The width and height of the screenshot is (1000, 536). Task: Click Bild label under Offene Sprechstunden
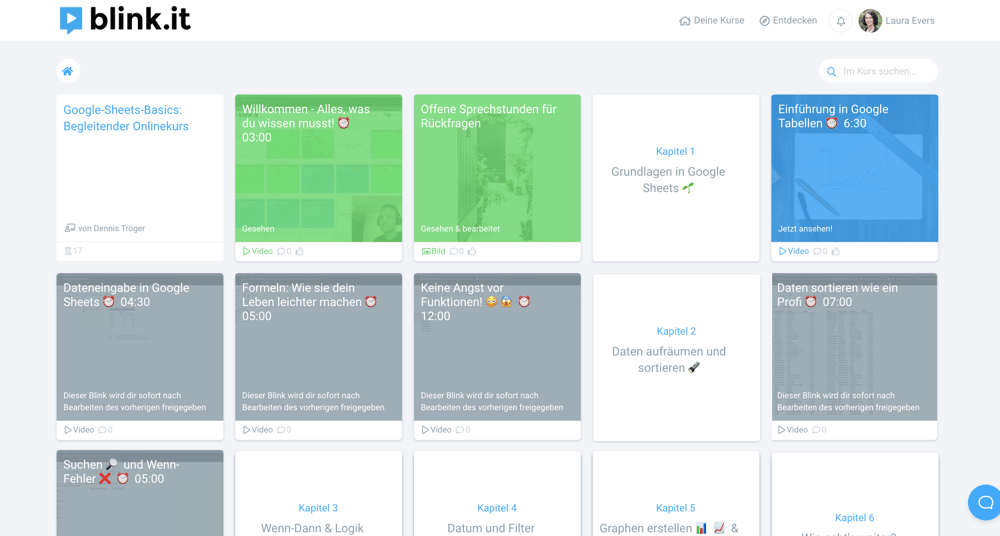[x=433, y=251]
